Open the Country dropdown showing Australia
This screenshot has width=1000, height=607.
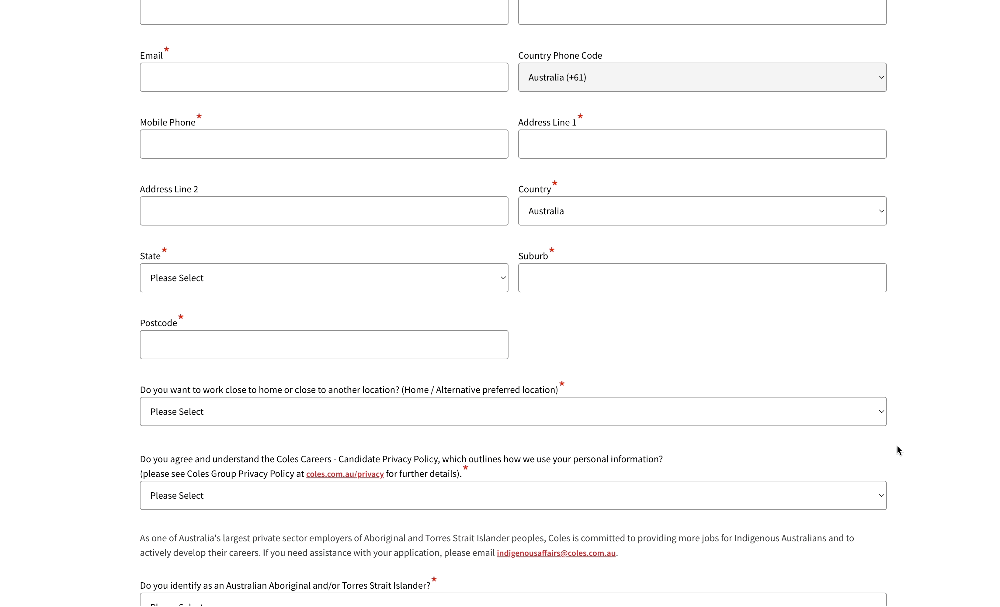pyautogui.click(x=702, y=211)
